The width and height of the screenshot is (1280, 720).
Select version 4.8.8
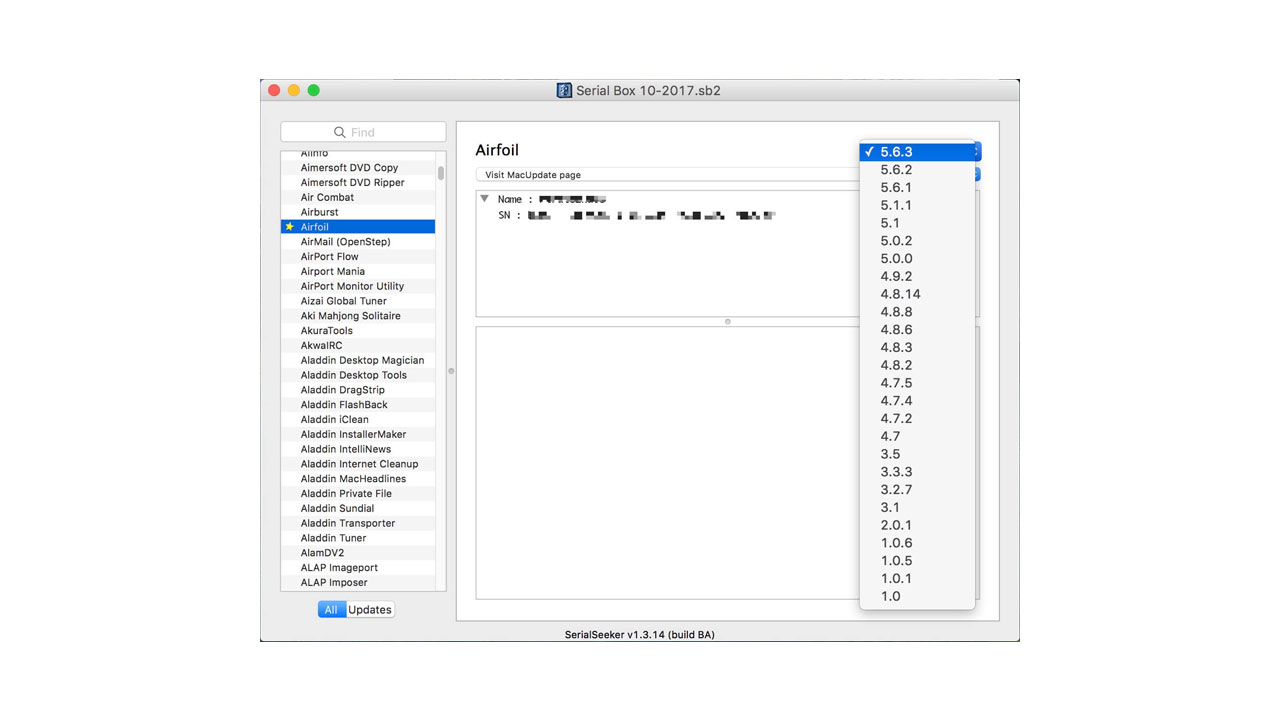tap(917, 312)
